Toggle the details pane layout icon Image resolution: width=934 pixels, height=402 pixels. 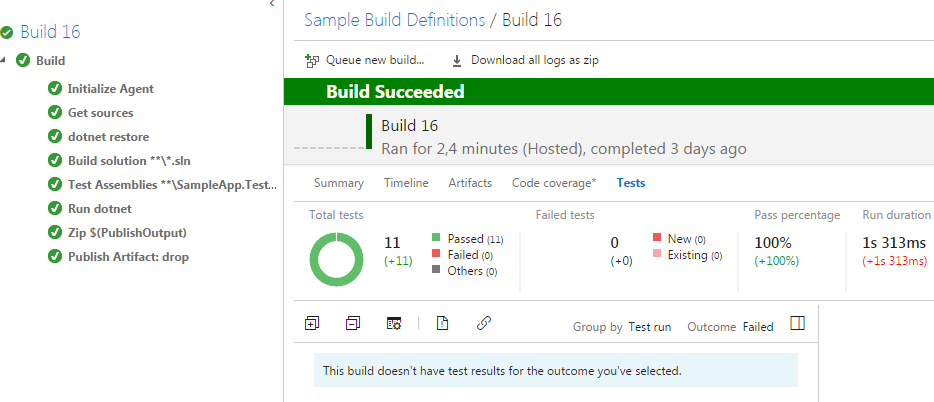[x=797, y=323]
